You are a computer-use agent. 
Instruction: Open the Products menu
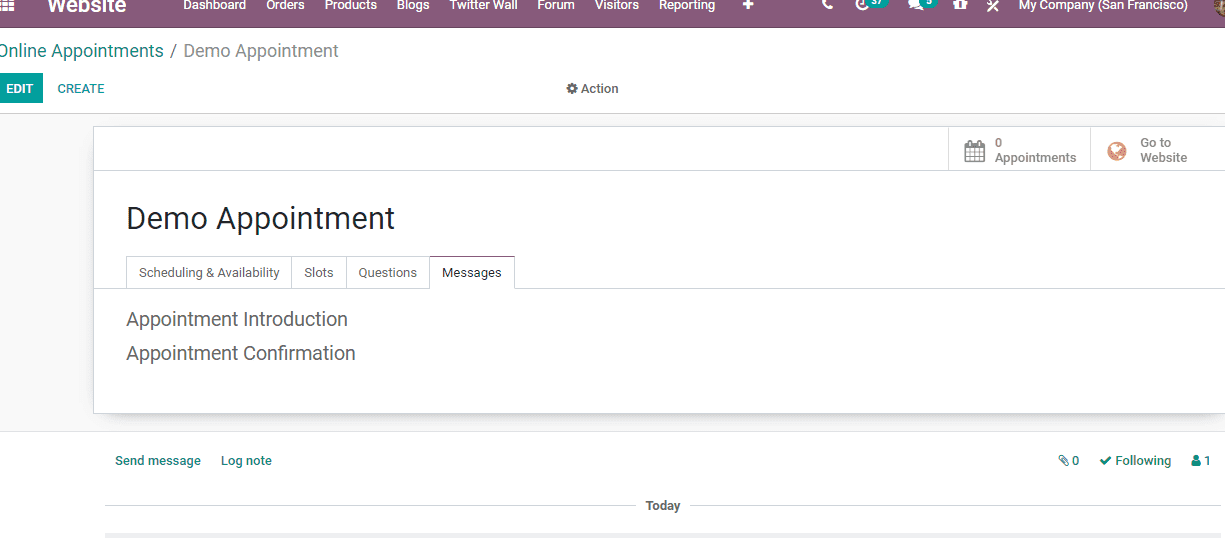[351, 5]
